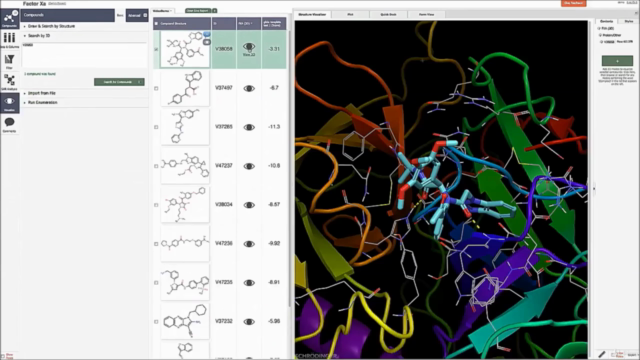Screen dimensions: 640x360
Task: Check the V47237 row checkbox
Action: [156, 166]
